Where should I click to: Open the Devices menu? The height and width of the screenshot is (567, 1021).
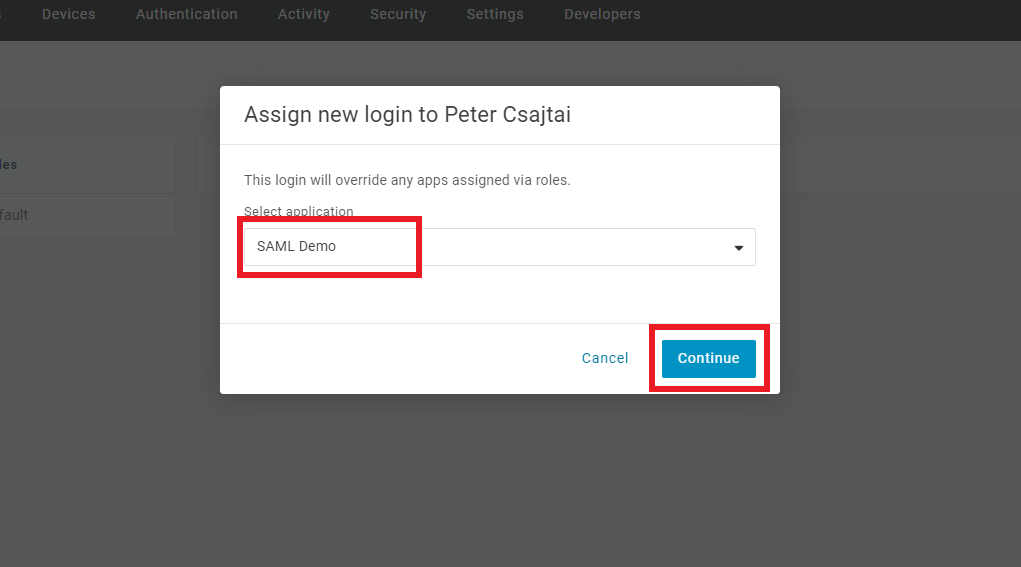pos(68,14)
